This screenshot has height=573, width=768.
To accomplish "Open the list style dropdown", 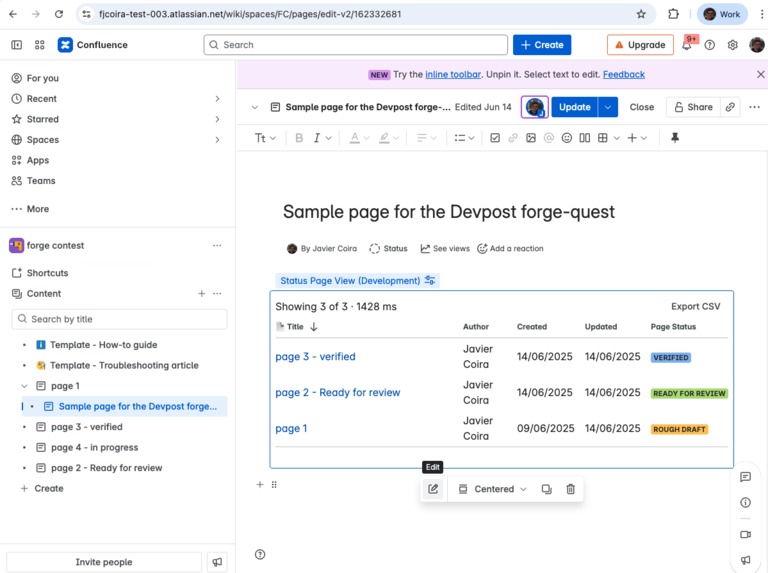I will (x=464, y=138).
